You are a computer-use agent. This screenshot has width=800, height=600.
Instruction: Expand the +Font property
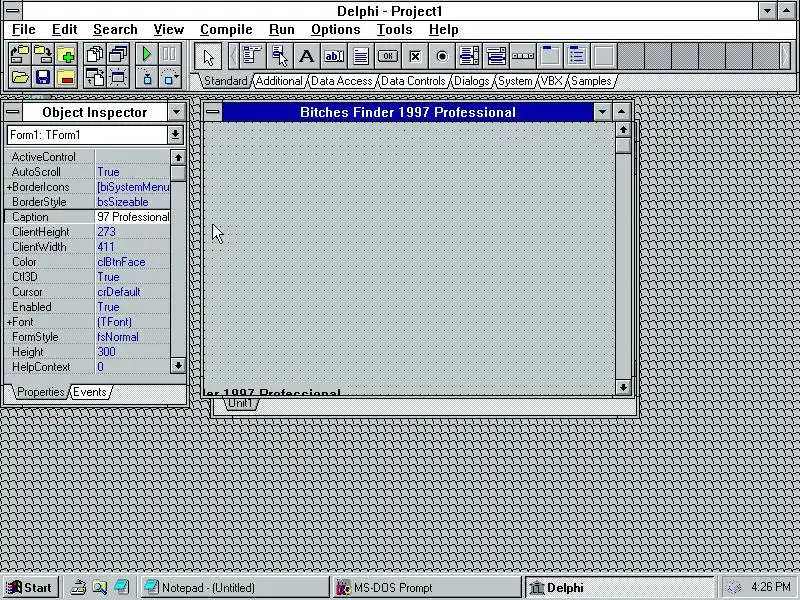[x=9, y=322]
